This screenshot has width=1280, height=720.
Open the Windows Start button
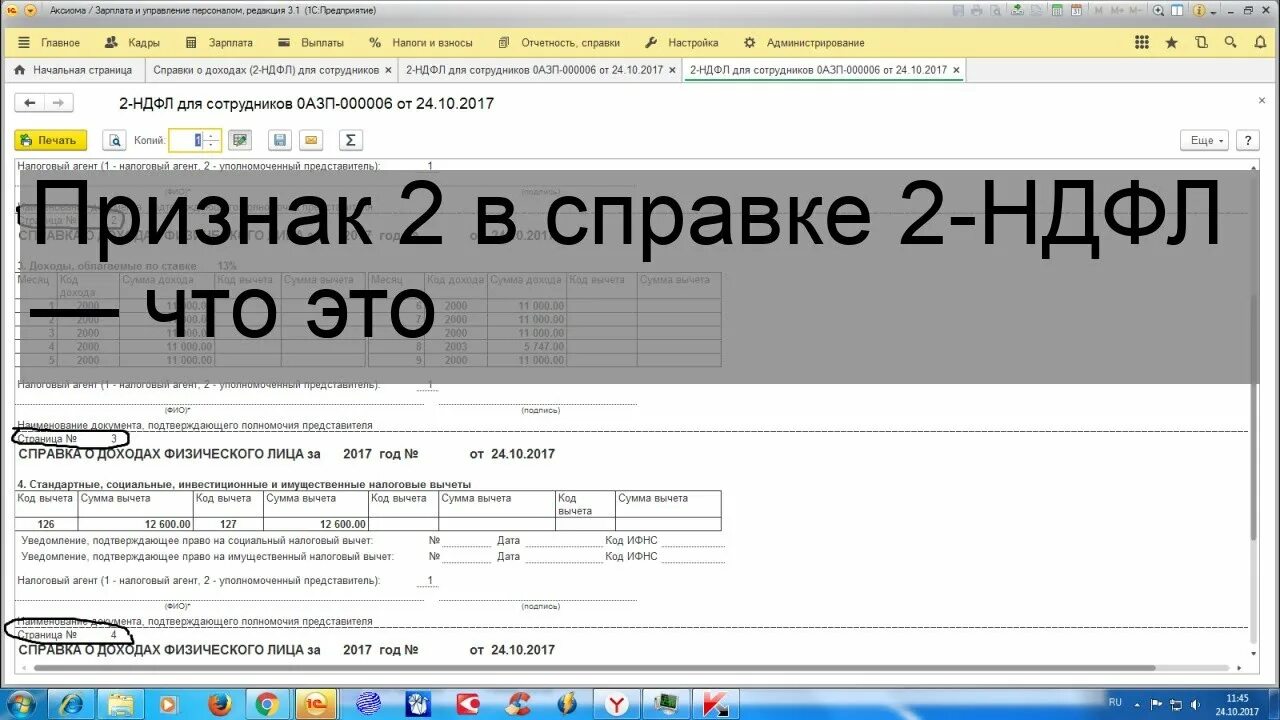click(x=20, y=703)
